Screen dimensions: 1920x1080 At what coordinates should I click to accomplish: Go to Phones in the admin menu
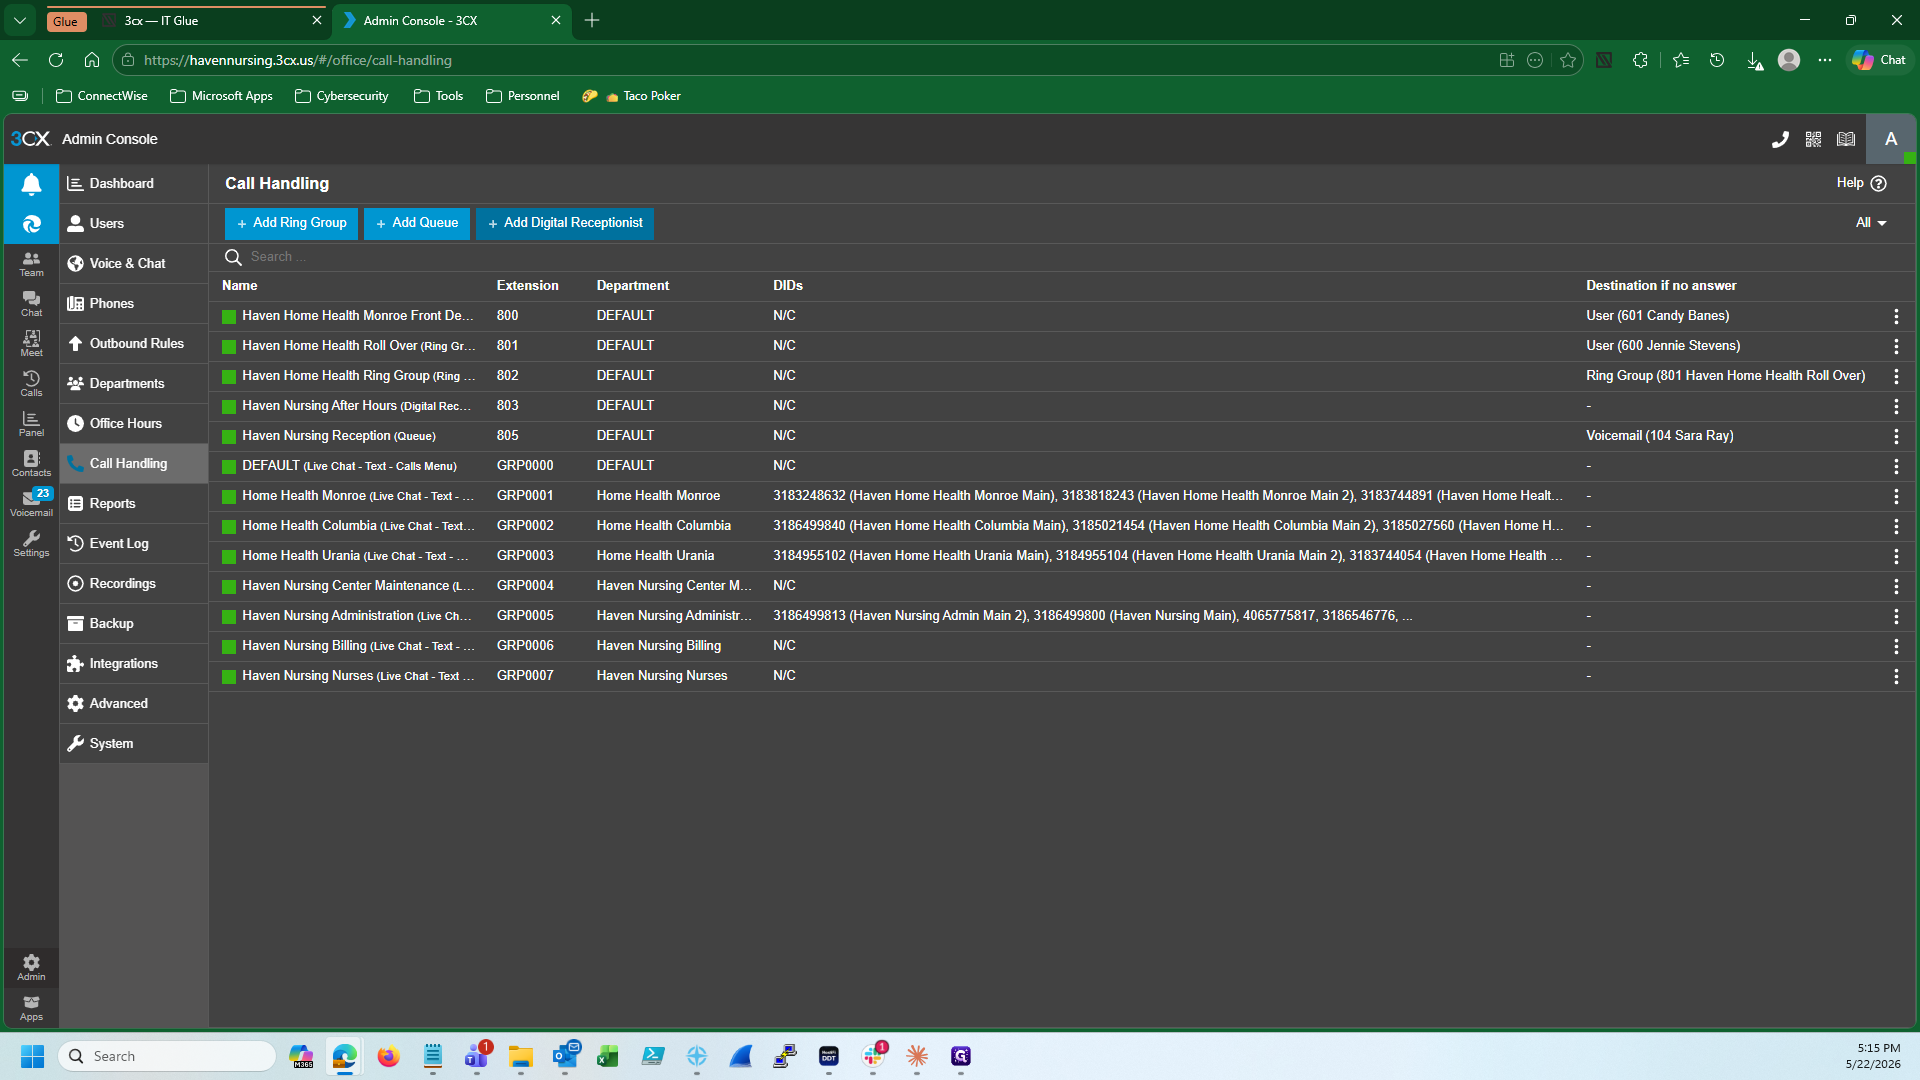[134, 304]
